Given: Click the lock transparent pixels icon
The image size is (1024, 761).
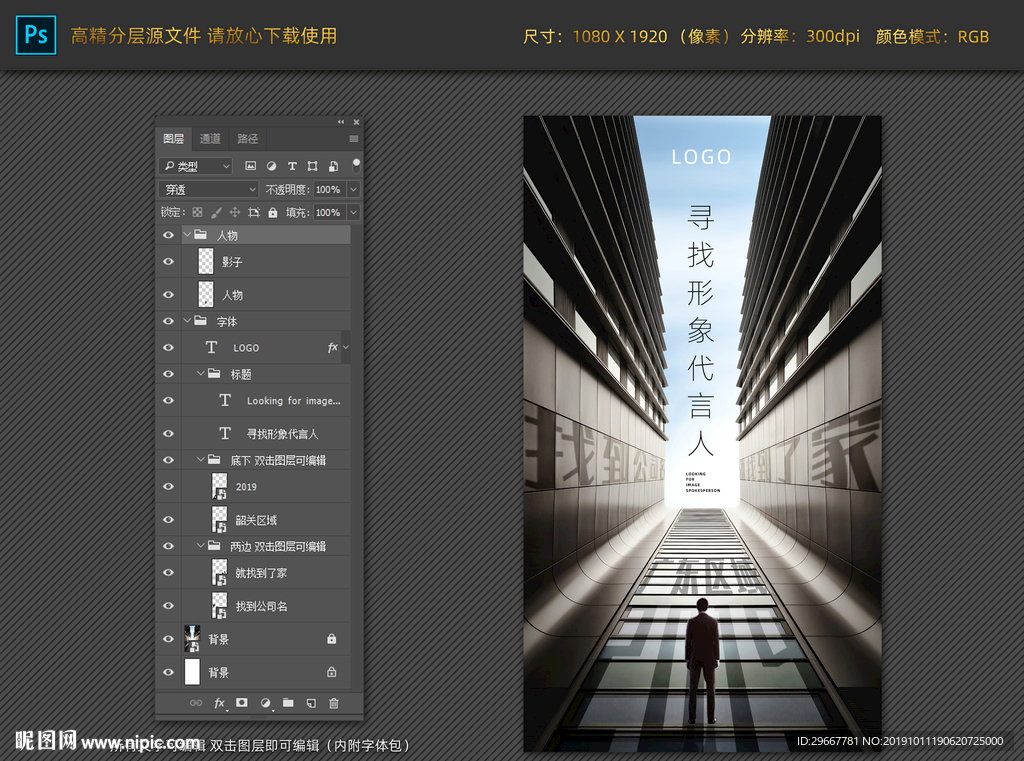Looking at the screenshot, I should pyautogui.click(x=197, y=212).
